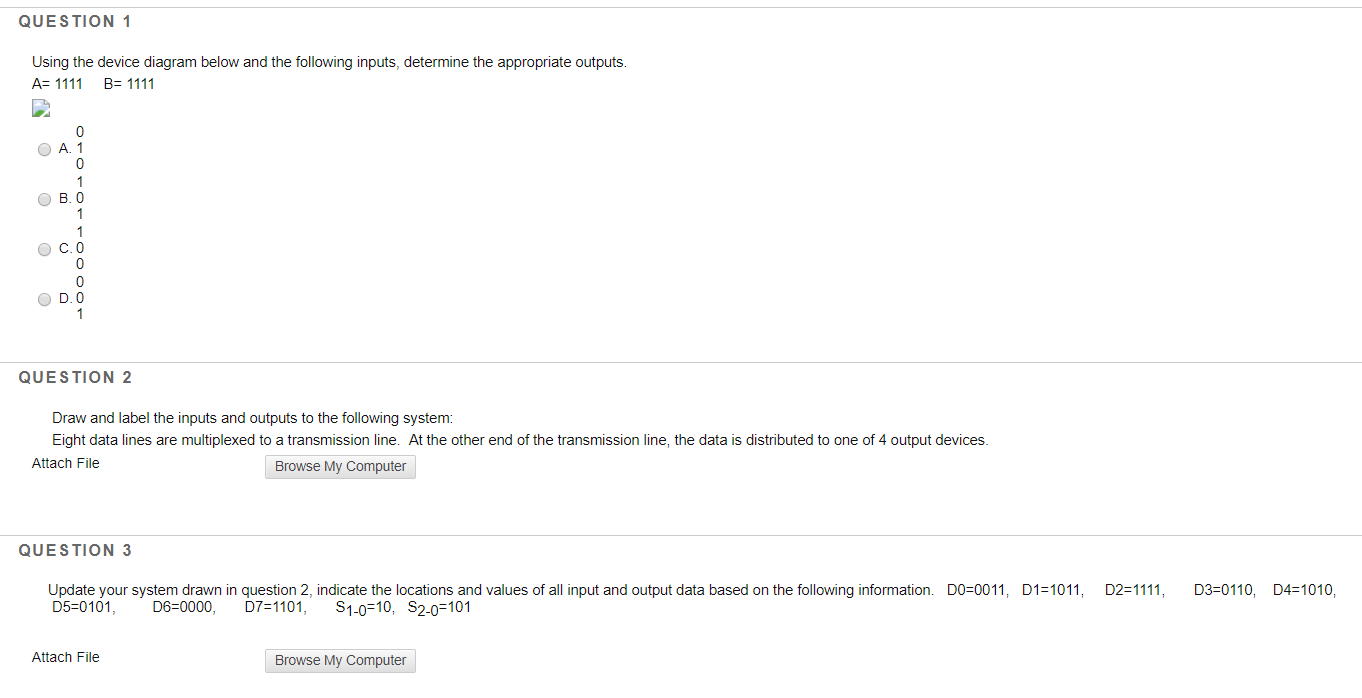Screen dimensions: 1362x698
Task: Click the broken image placeholder in Question 1
Action: (40, 108)
